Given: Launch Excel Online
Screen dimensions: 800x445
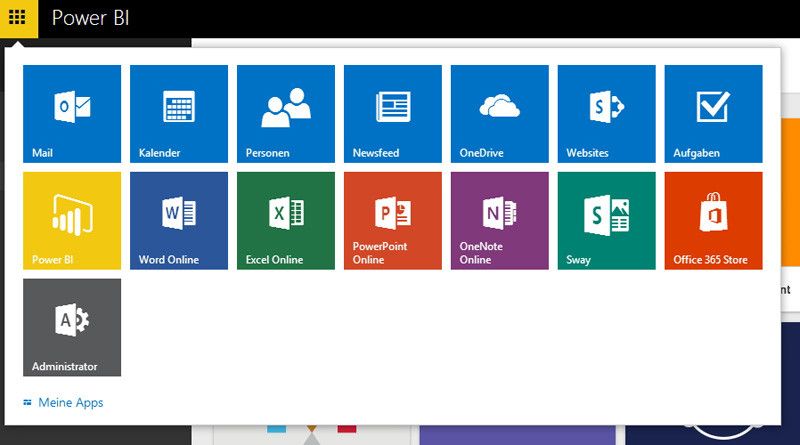Looking at the screenshot, I should coord(286,220).
